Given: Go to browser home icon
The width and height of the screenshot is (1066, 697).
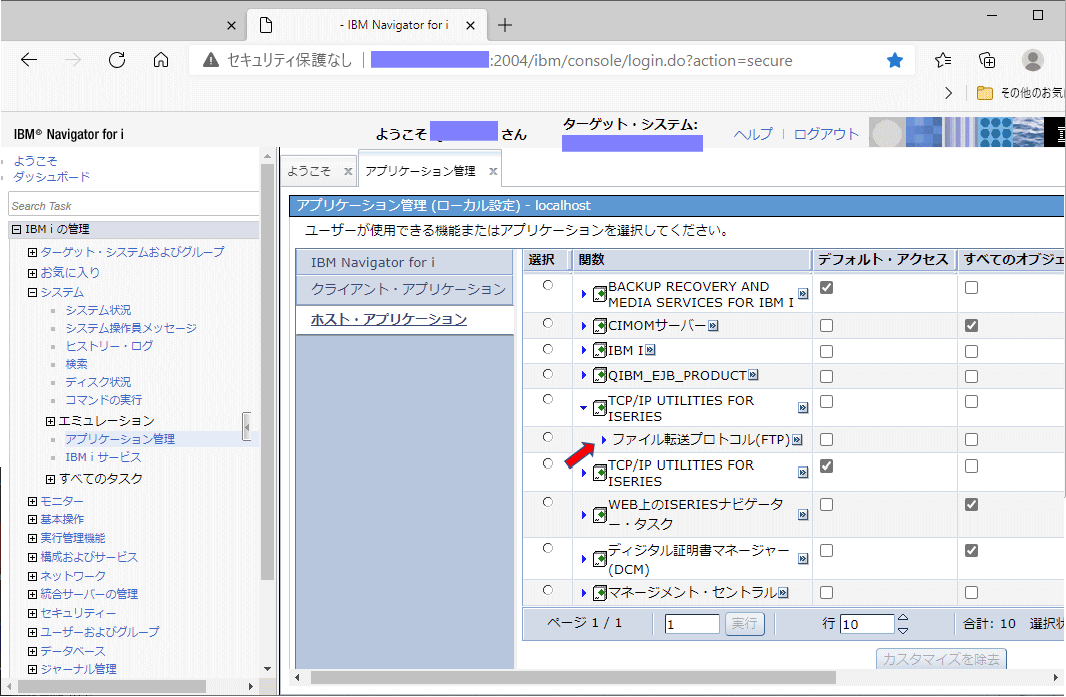Looking at the screenshot, I should coord(161,61).
